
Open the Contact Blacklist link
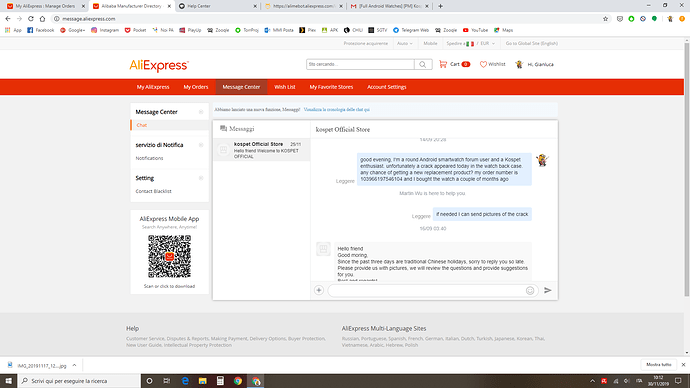pyautogui.click(x=154, y=191)
